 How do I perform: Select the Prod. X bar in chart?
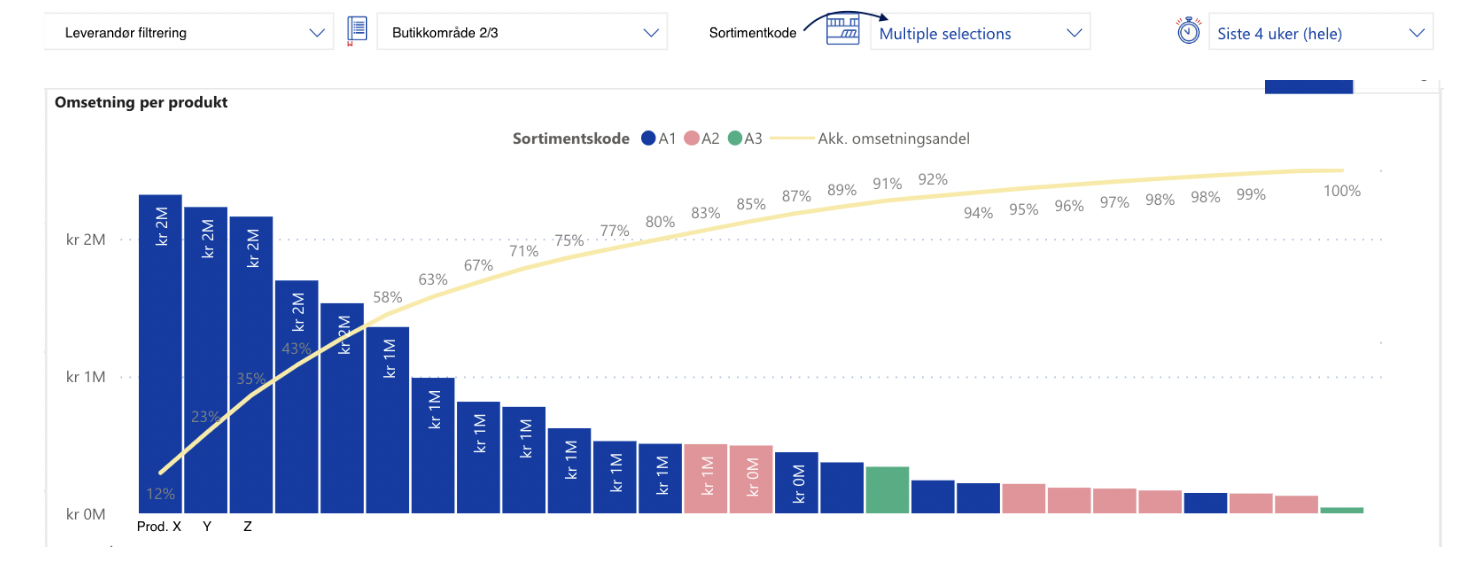point(160,354)
